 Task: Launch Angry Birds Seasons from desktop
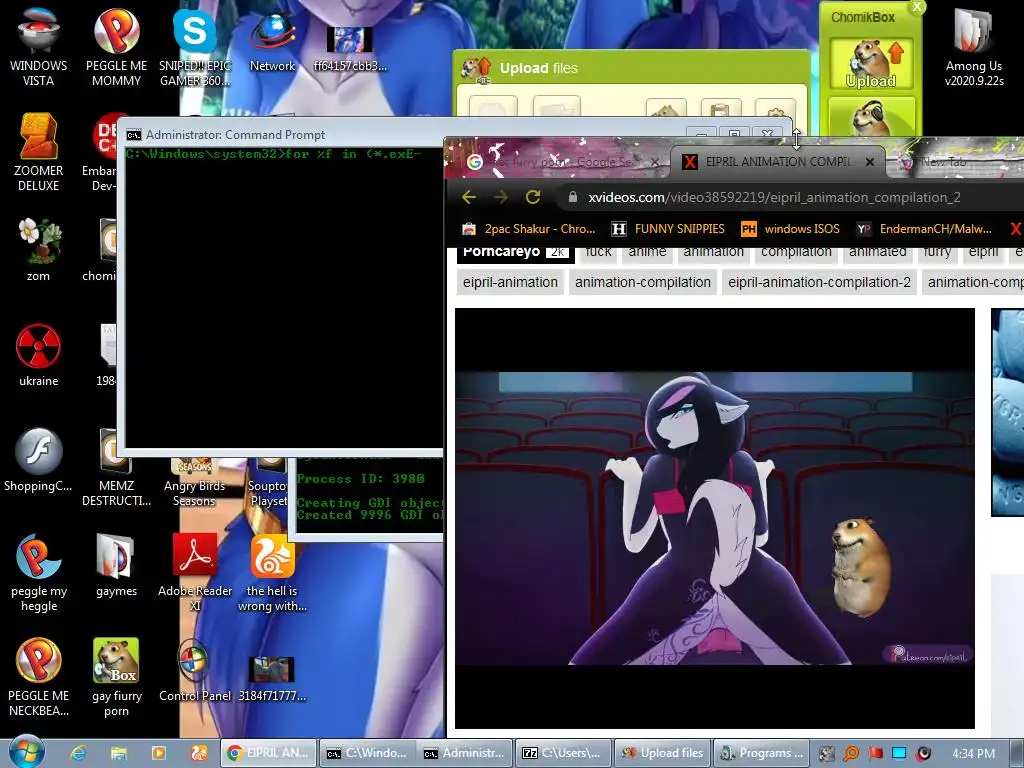click(x=194, y=482)
